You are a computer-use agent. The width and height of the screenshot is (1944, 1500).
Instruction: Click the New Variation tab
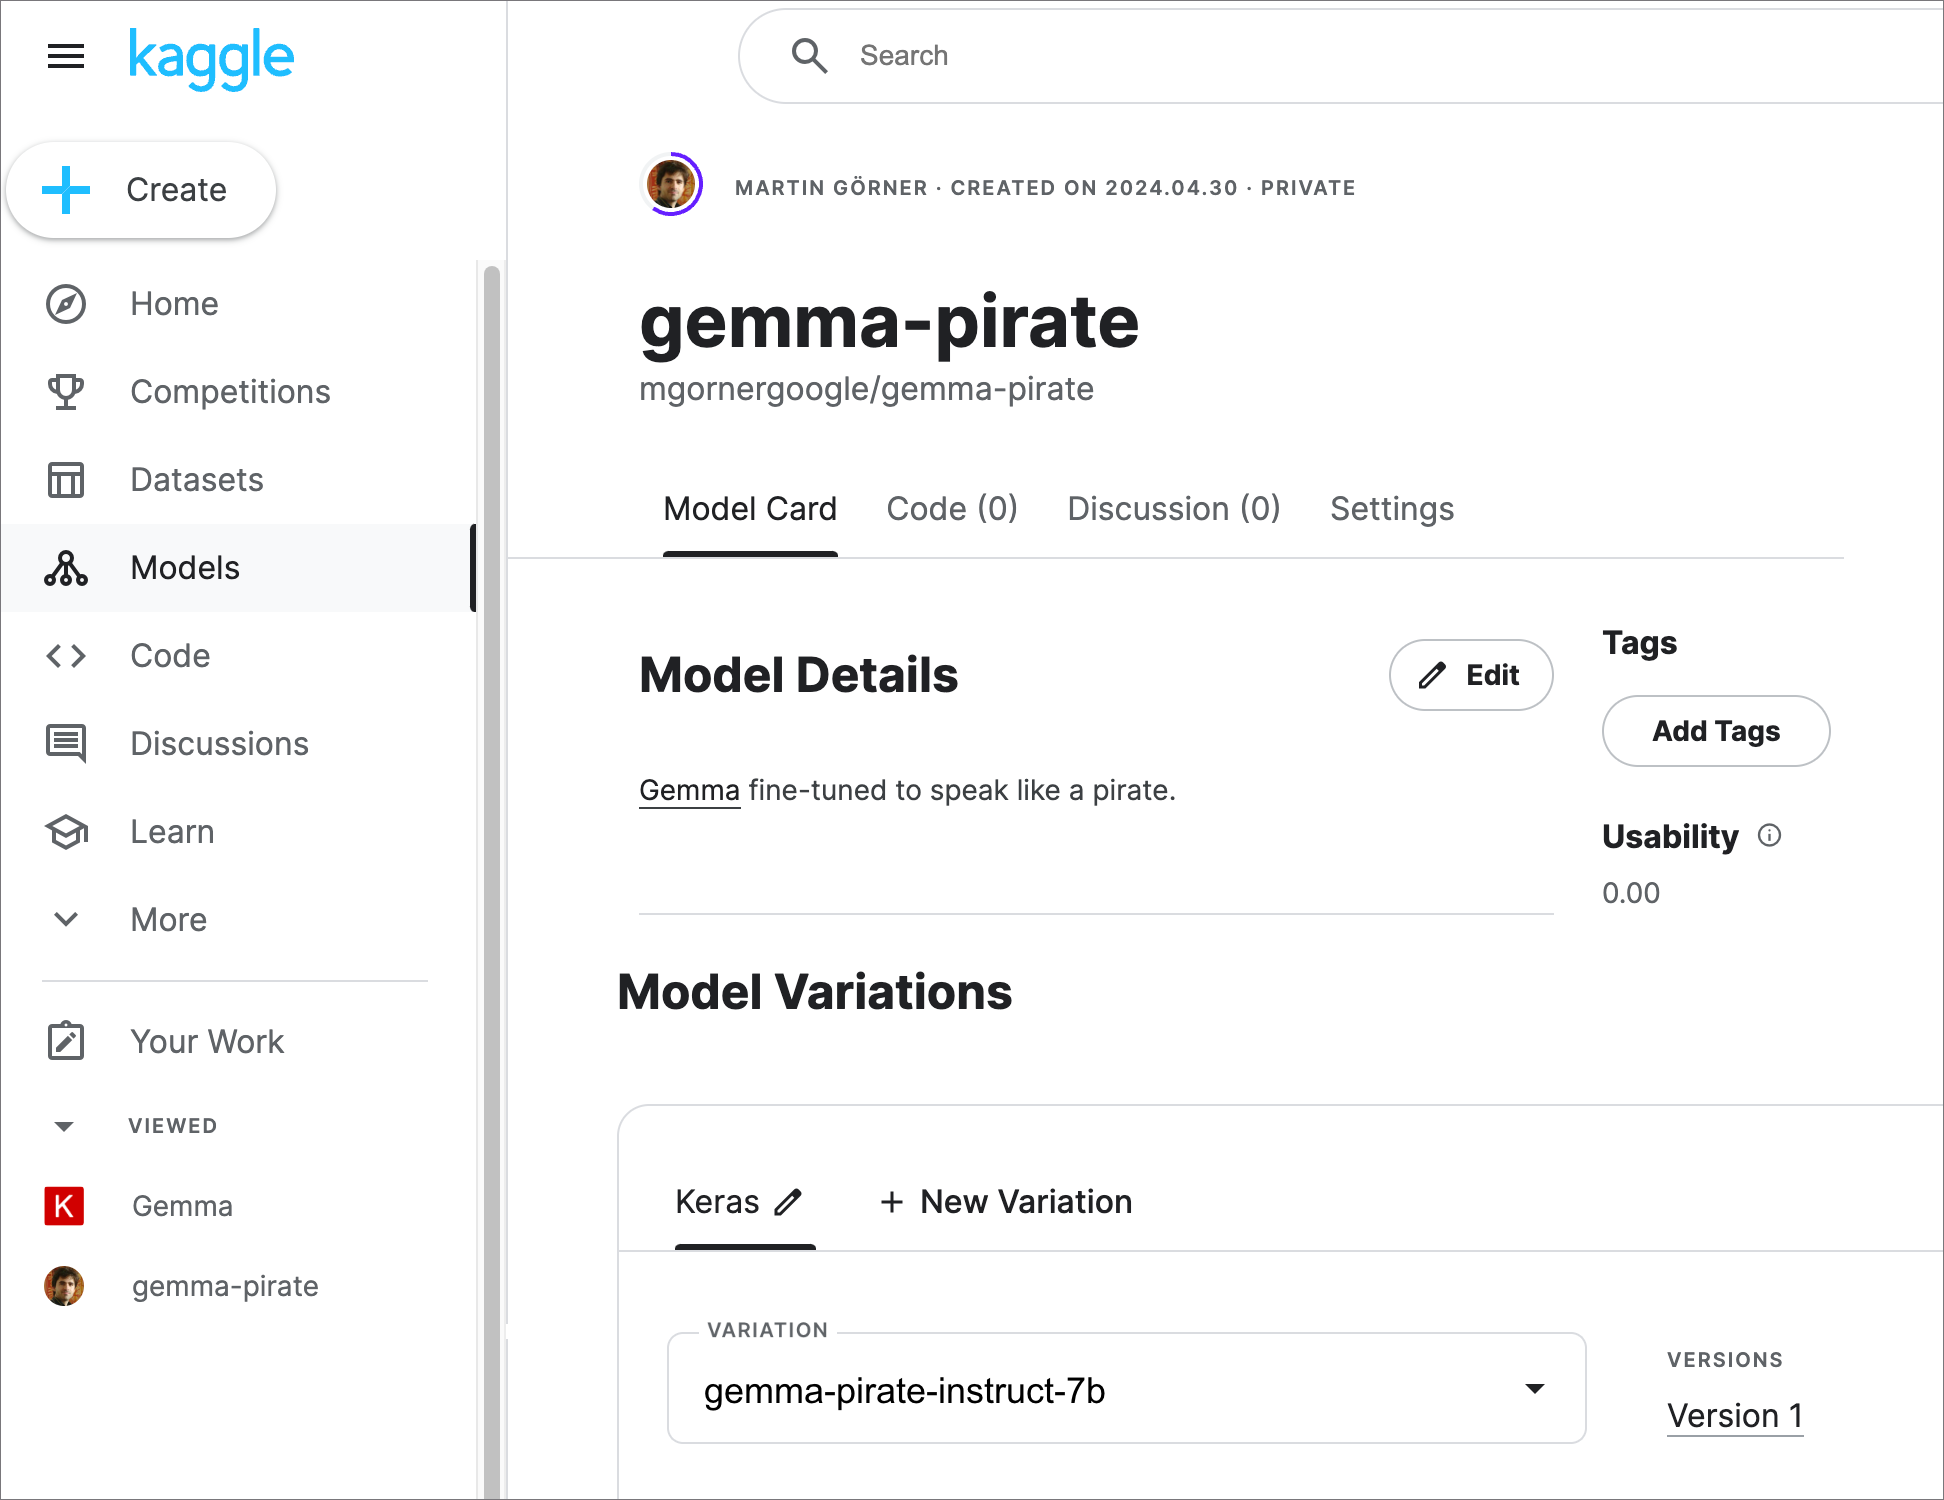pos(1006,1202)
